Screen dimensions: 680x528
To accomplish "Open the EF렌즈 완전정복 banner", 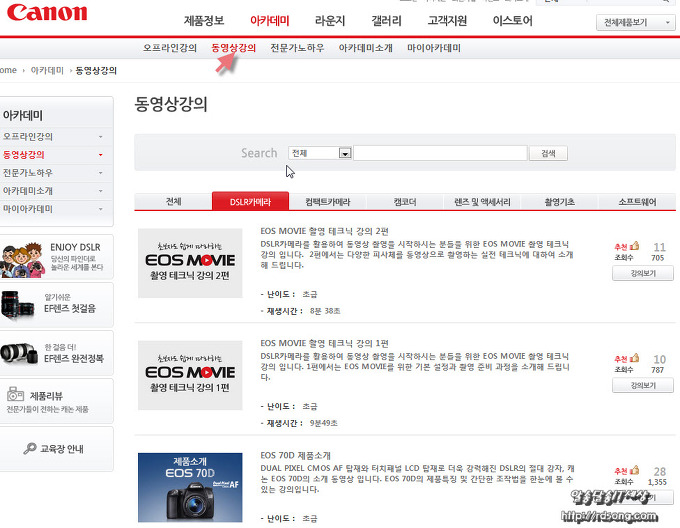I will point(57,352).
